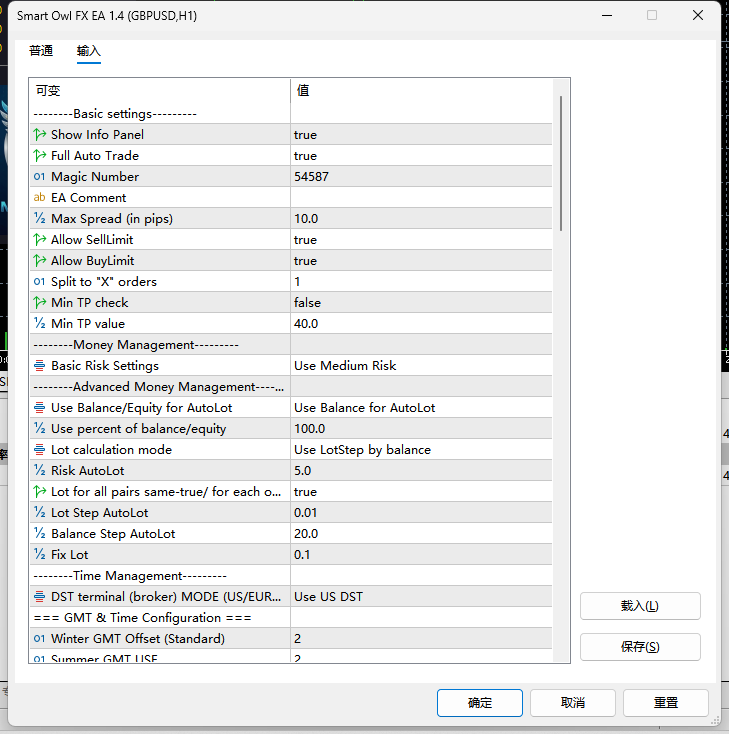Click the double icon beside Lot Step AutoLot
The image size is (729, 734).
(x=40, y=513)
